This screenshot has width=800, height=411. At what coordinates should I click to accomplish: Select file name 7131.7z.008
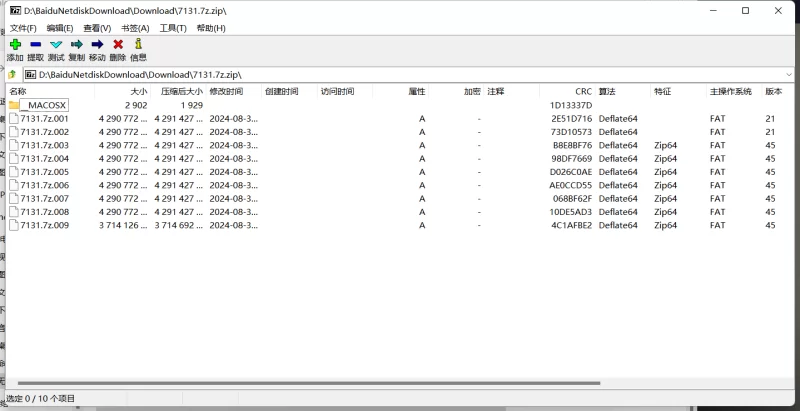pos(44,212)
